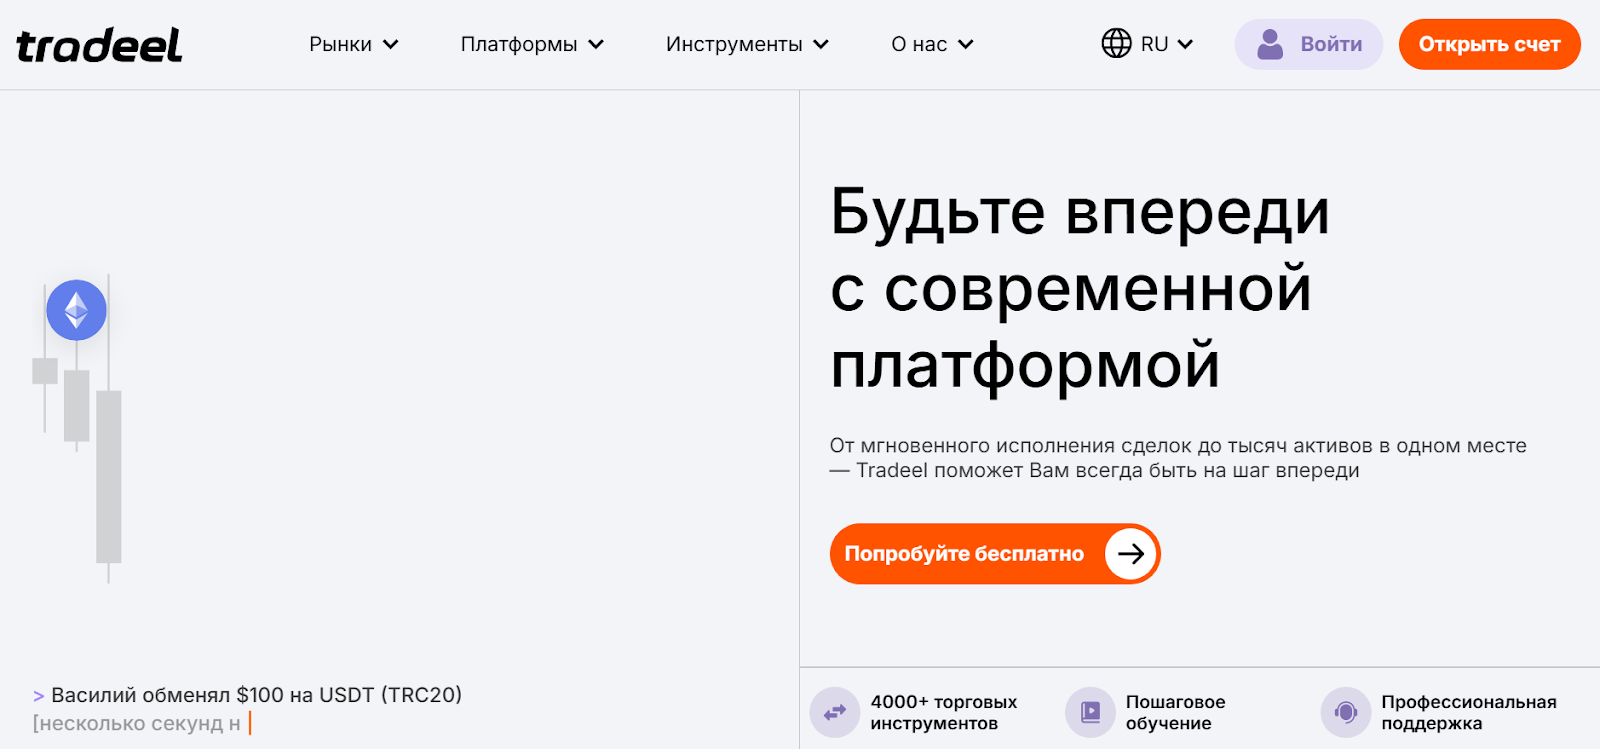The width and height of the screenshot is (1600, 749).
Task: Expand the Платформы chevron
Action: point(596,44)
